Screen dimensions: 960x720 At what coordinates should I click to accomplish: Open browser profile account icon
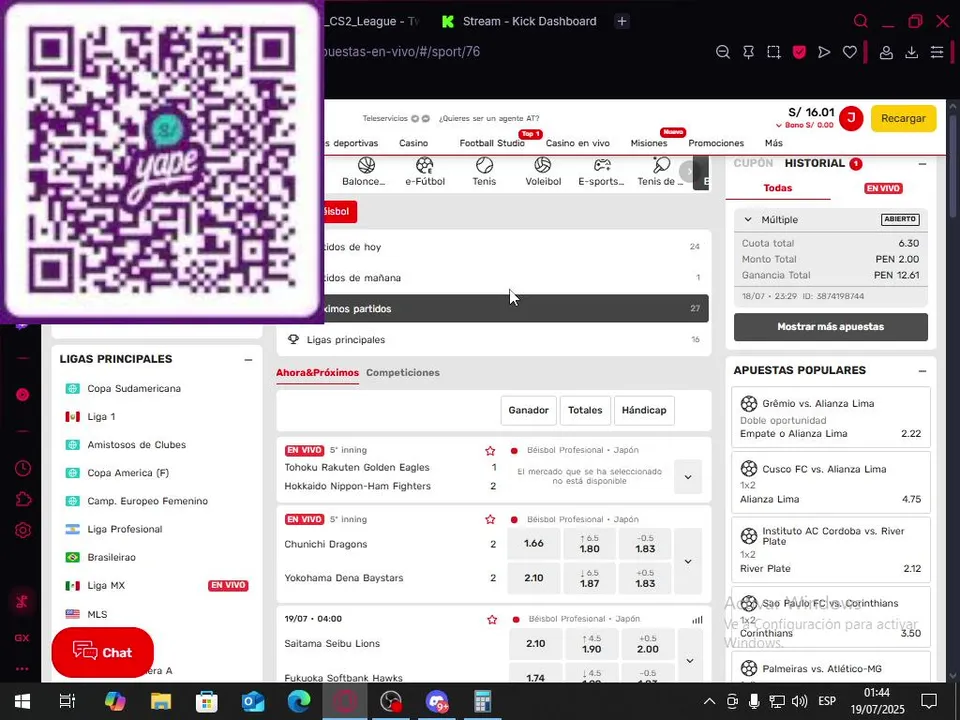tap(886, 52)
